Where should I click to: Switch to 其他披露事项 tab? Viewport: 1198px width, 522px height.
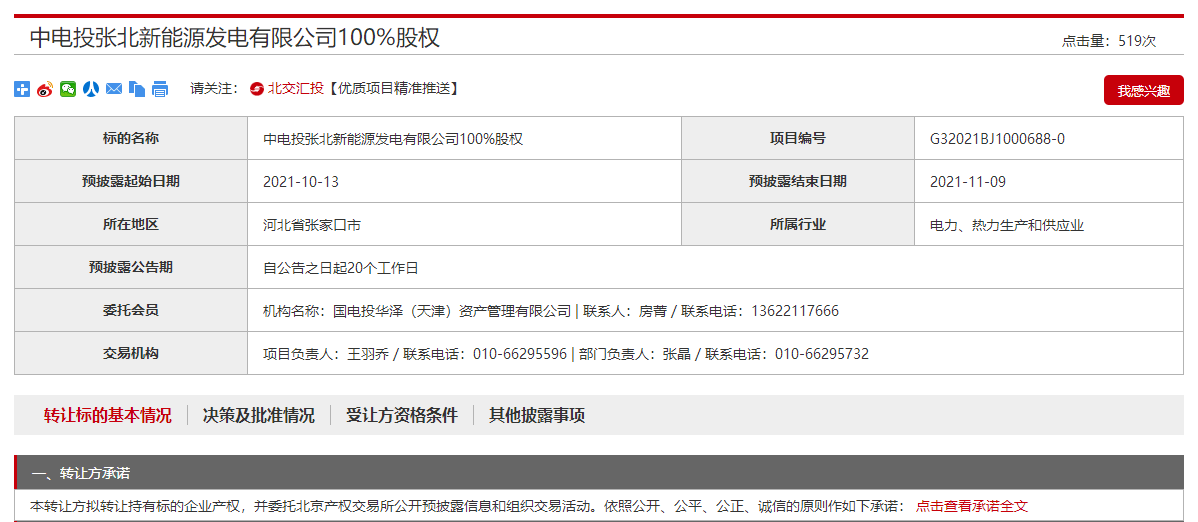click(537, 416)
